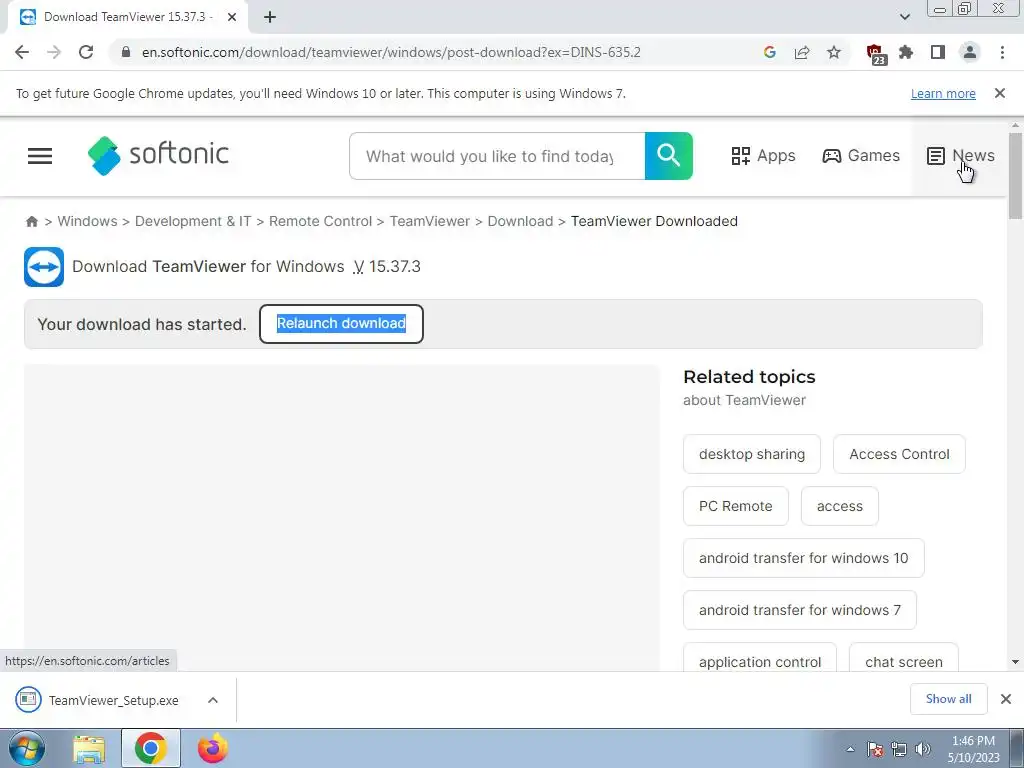The height and width of the screenshot is (768, 1024).
Task: Click the Softonic logo
Action: (158, 155)
